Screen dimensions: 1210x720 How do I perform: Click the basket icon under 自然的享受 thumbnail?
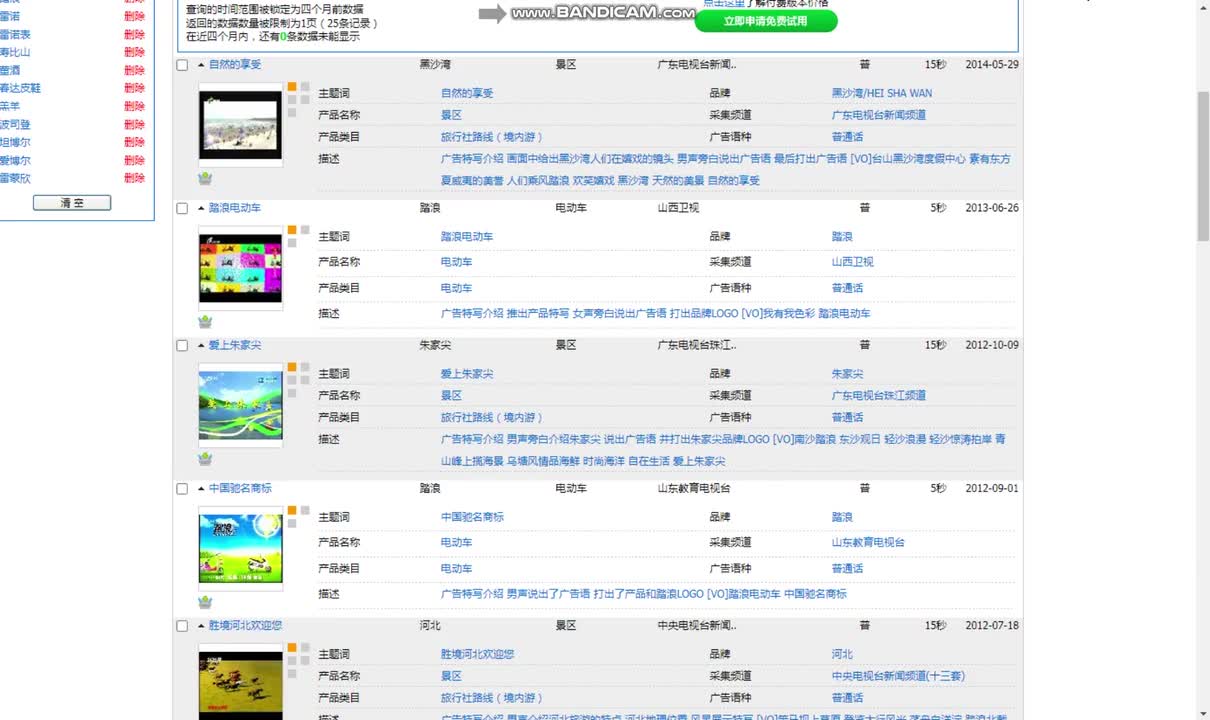pos(205,179)
